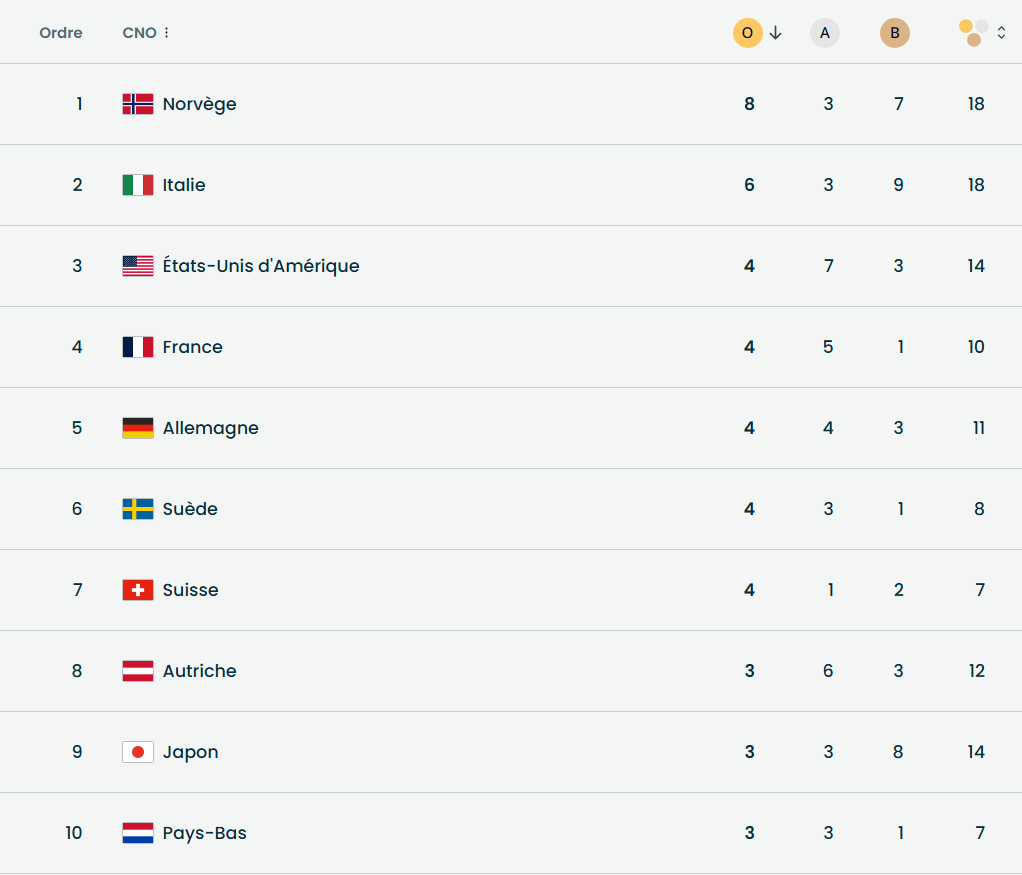
Task: Click the CNO column header label
Action: 139,33
